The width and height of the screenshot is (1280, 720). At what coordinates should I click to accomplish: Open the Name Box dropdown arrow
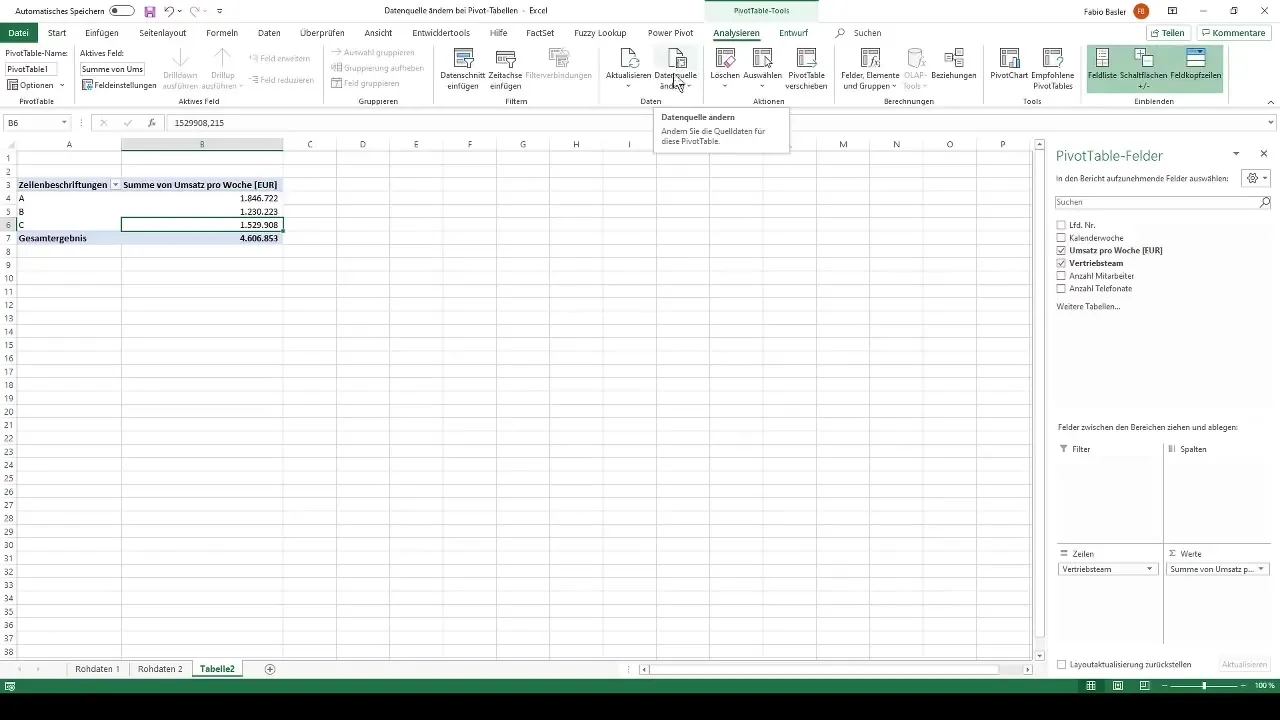tap(64, 123)
